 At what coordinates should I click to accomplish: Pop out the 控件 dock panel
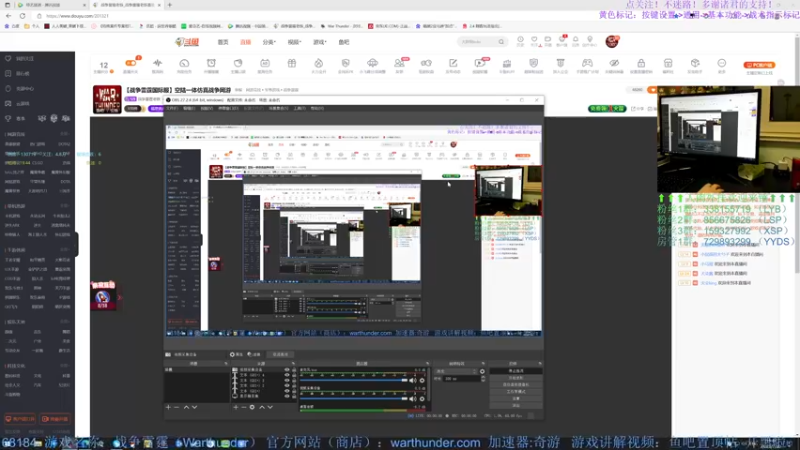pyautogui.click(x=540, y=364)
